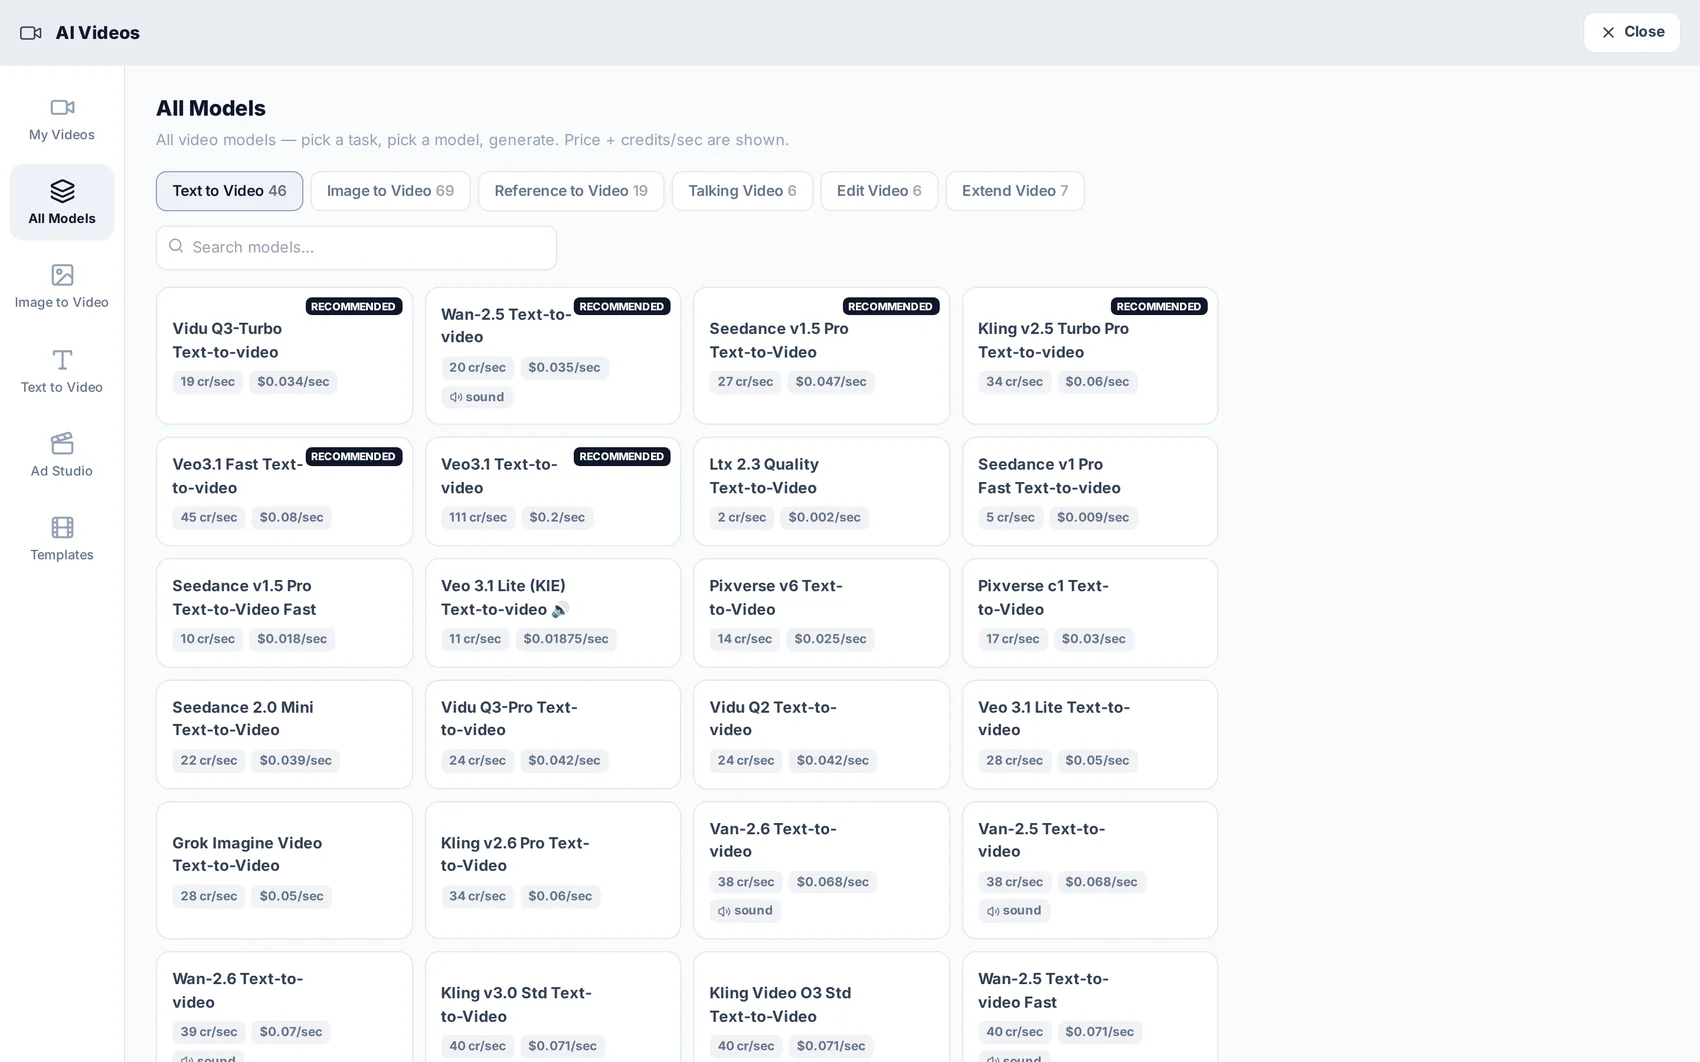Pick Veo 3.1 Lite (KIE) Text-to-video card
This screenshot has width=1700, height=1062.
click(x=553, y=612)
